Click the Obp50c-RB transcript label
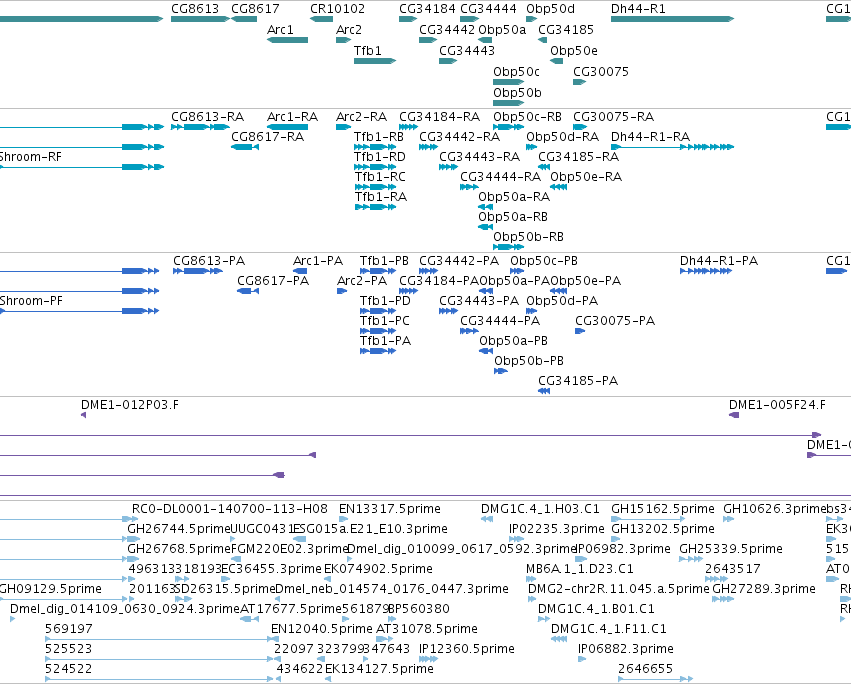Image resolution: width=851 pixels, height=684 pixels. pos(527,117)
